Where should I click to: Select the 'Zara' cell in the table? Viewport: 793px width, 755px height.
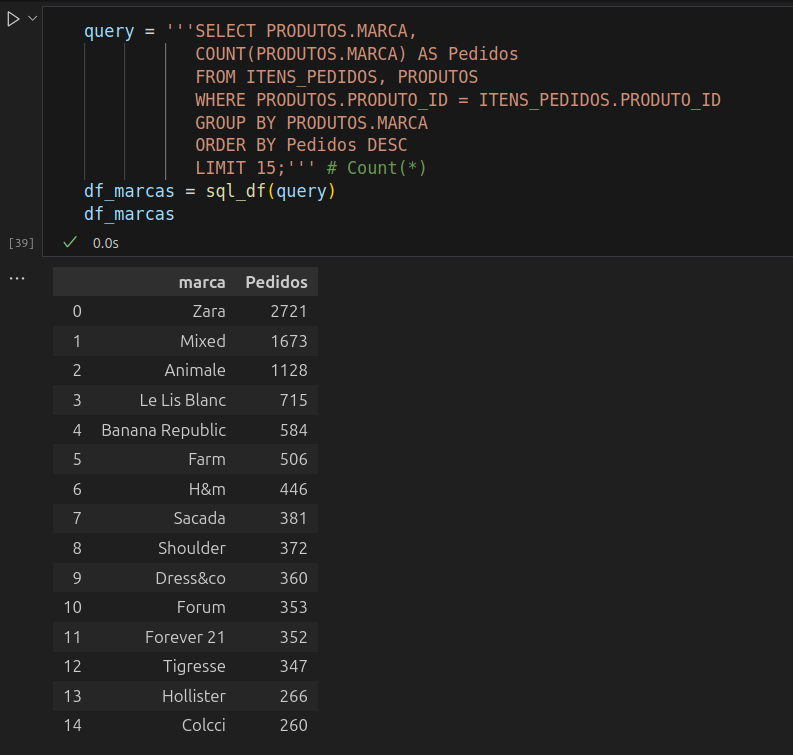click(x=209, y=311)
